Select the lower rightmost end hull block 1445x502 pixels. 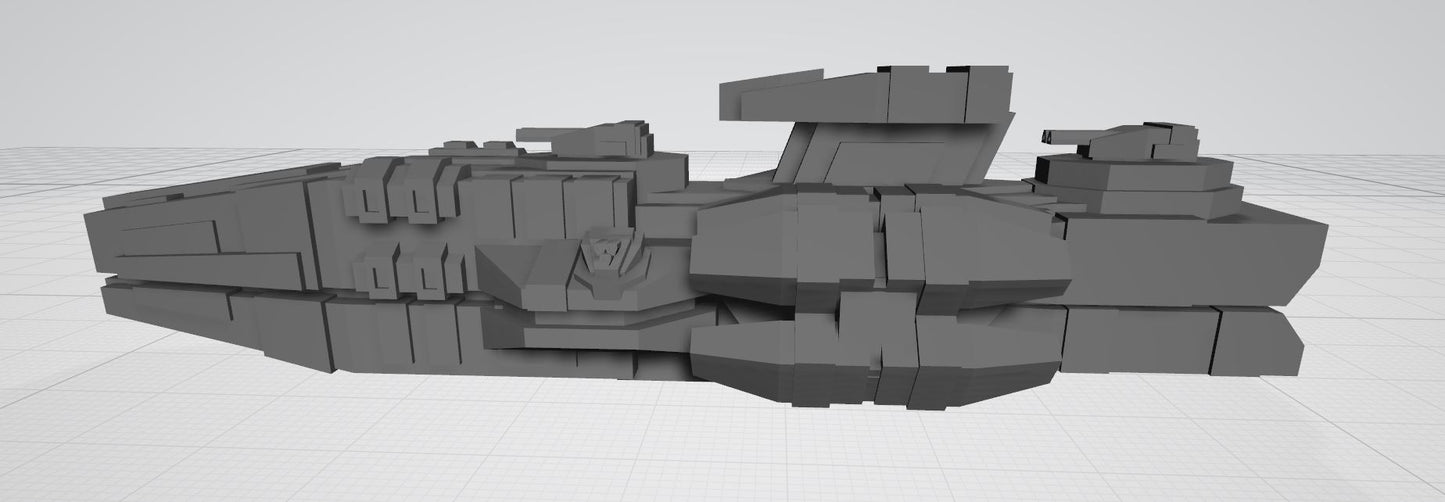point(1258,342)
